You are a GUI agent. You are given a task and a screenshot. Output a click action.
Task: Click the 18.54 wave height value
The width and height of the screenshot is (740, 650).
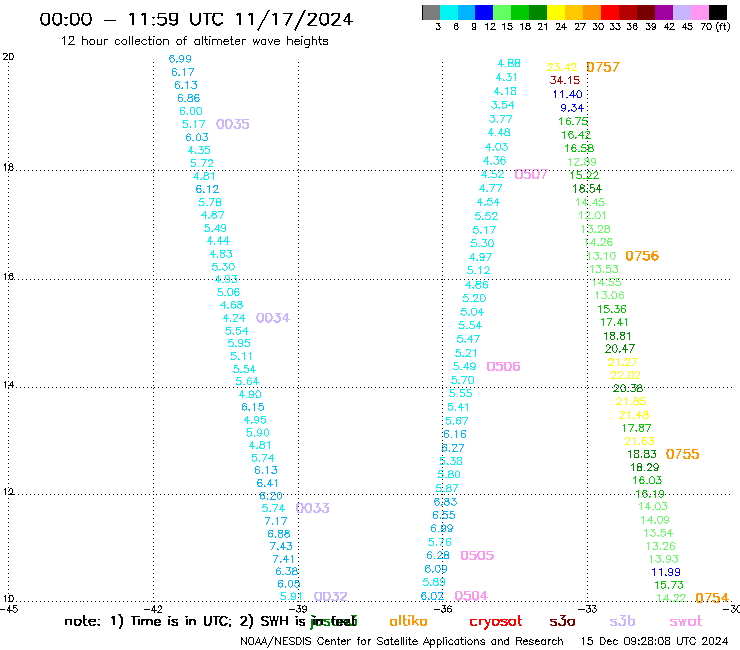tap(587, 189)
